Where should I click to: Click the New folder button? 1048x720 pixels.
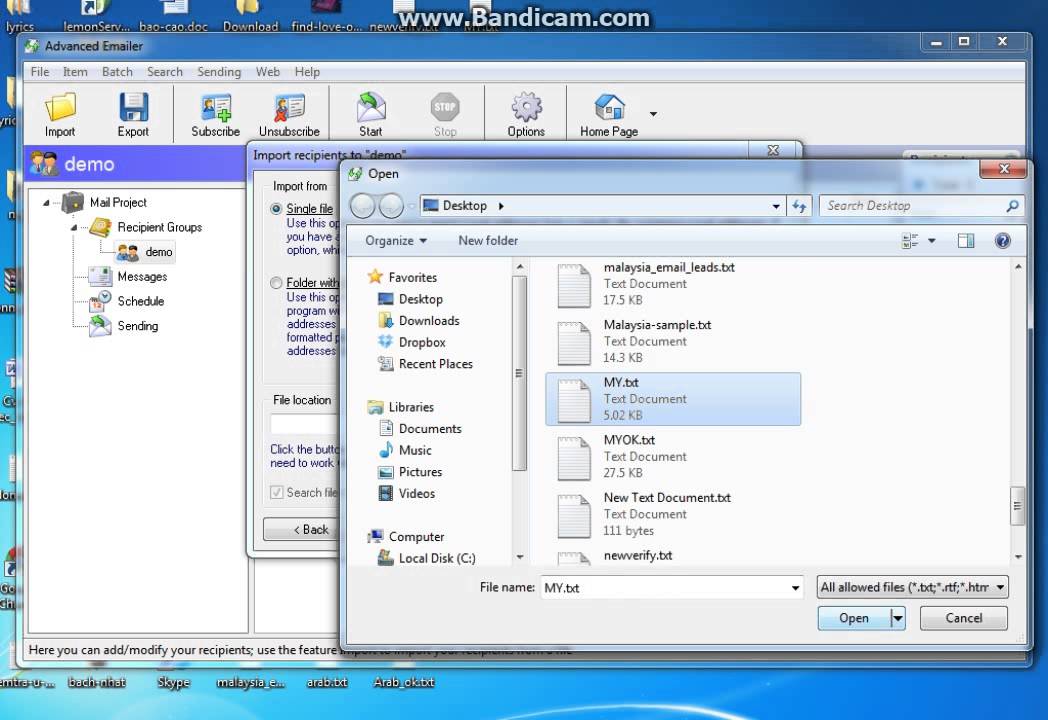pyautogui.click(x=488, y=241)
